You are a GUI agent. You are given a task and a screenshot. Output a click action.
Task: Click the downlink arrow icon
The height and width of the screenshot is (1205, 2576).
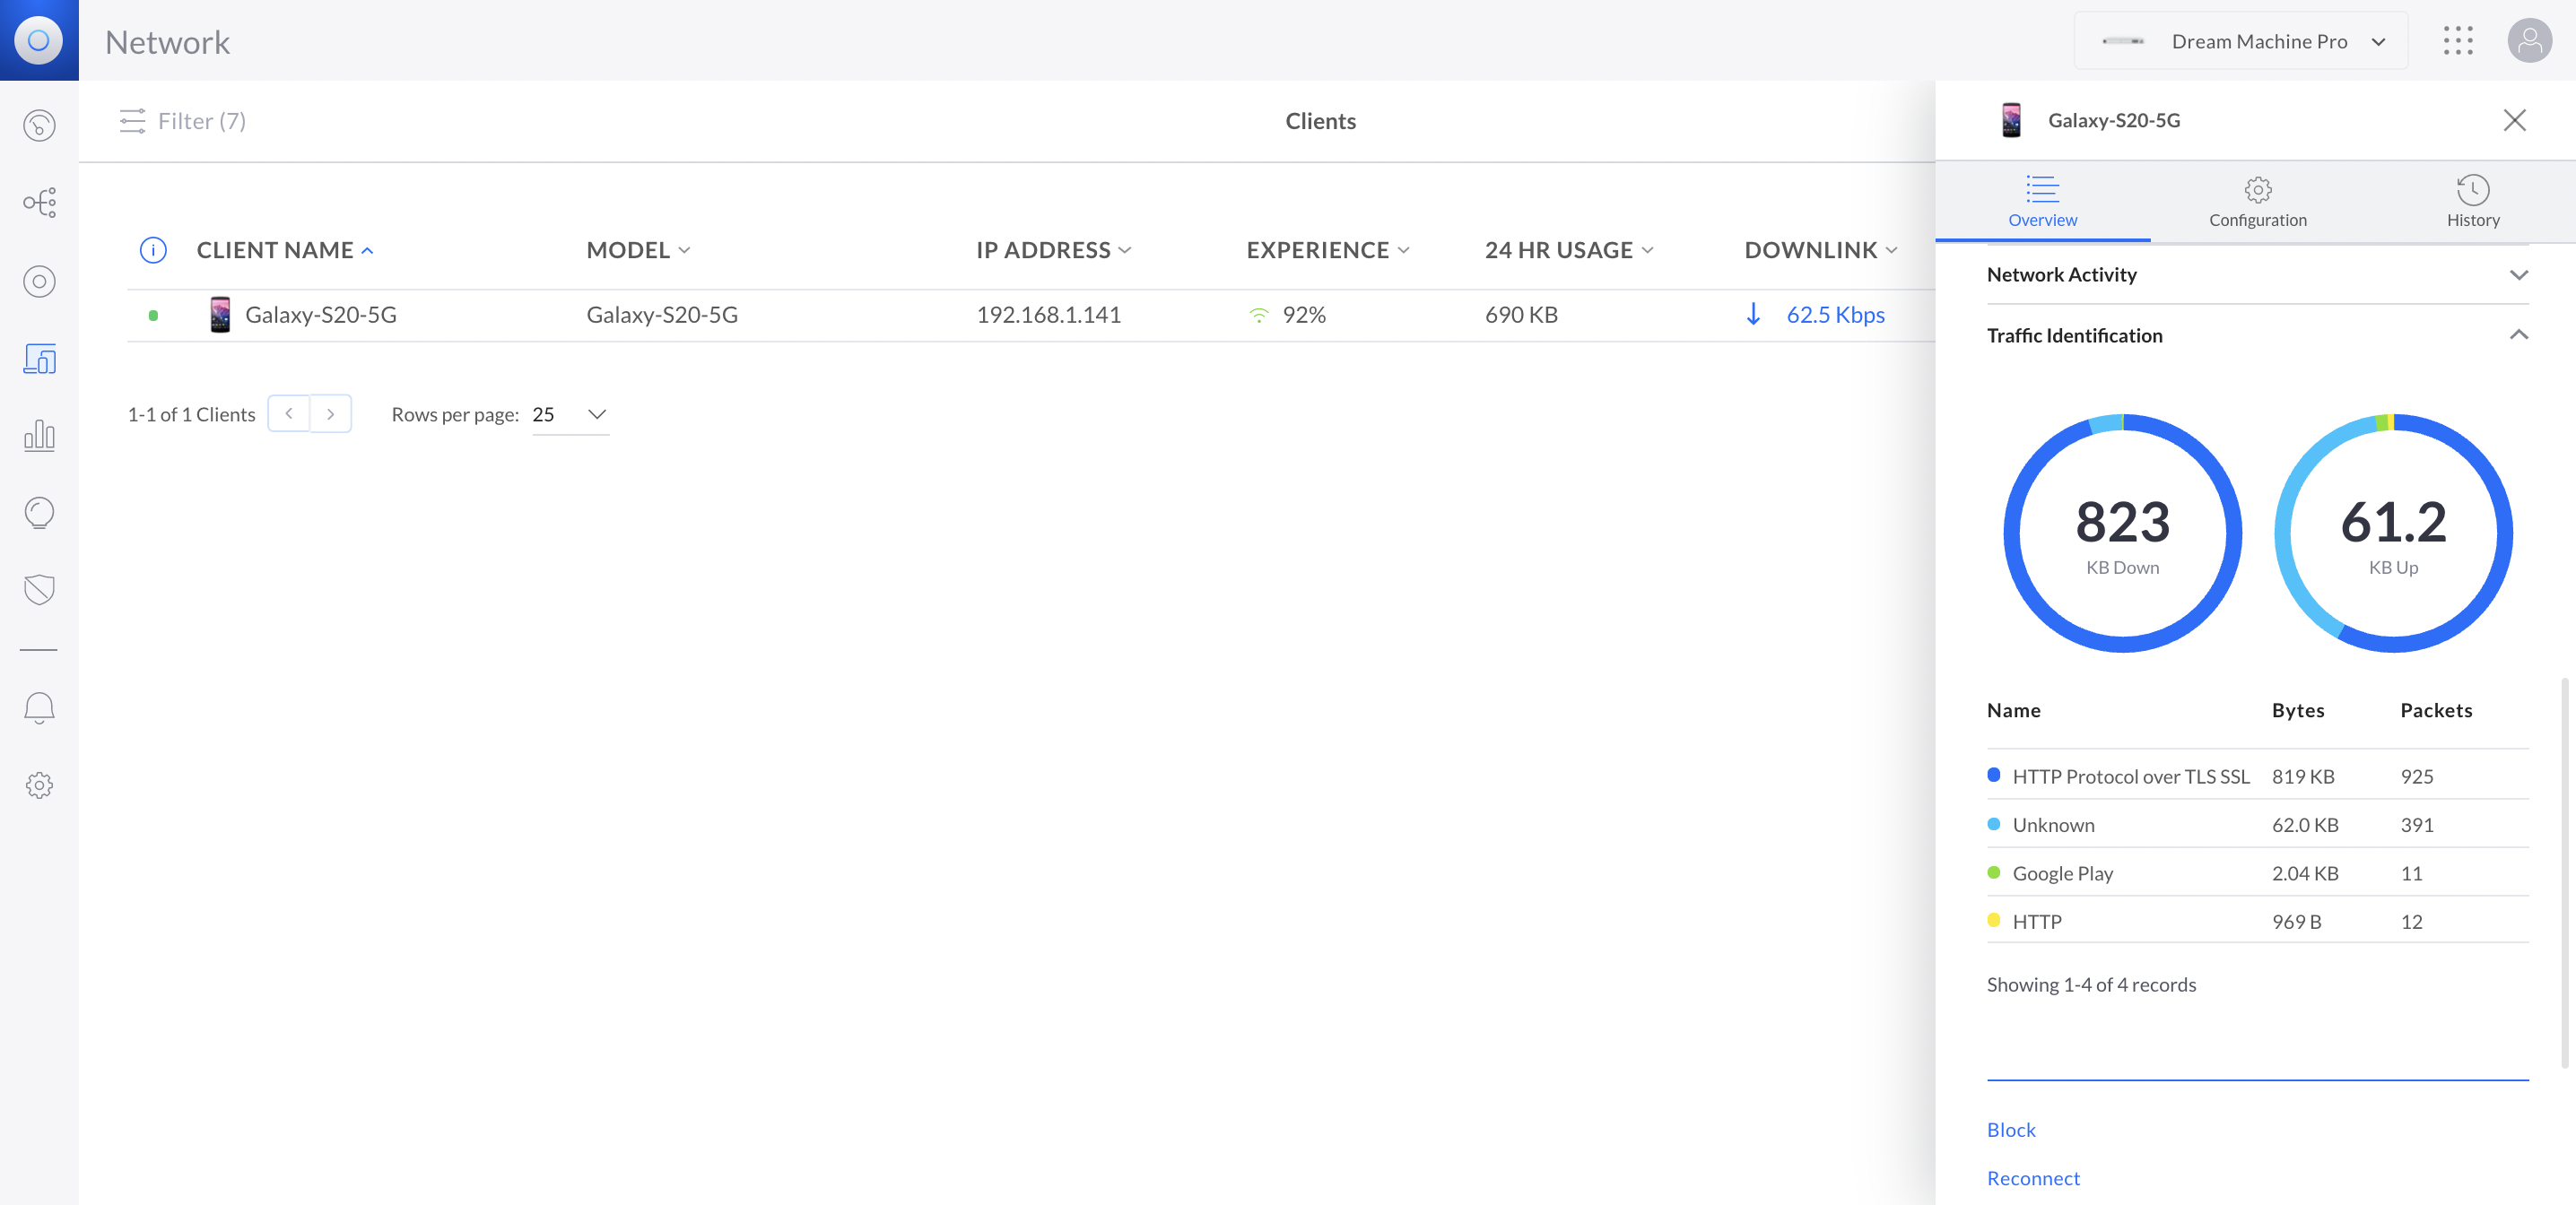coord(1753,314)
